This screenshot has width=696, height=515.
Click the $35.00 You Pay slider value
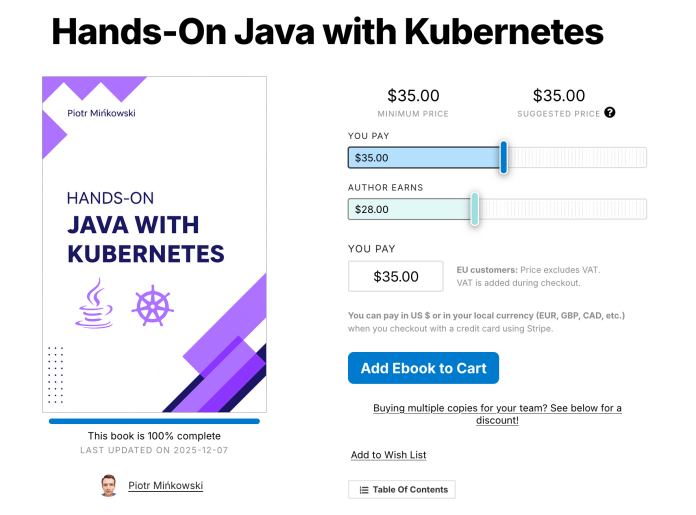click(x=372, y=158)
